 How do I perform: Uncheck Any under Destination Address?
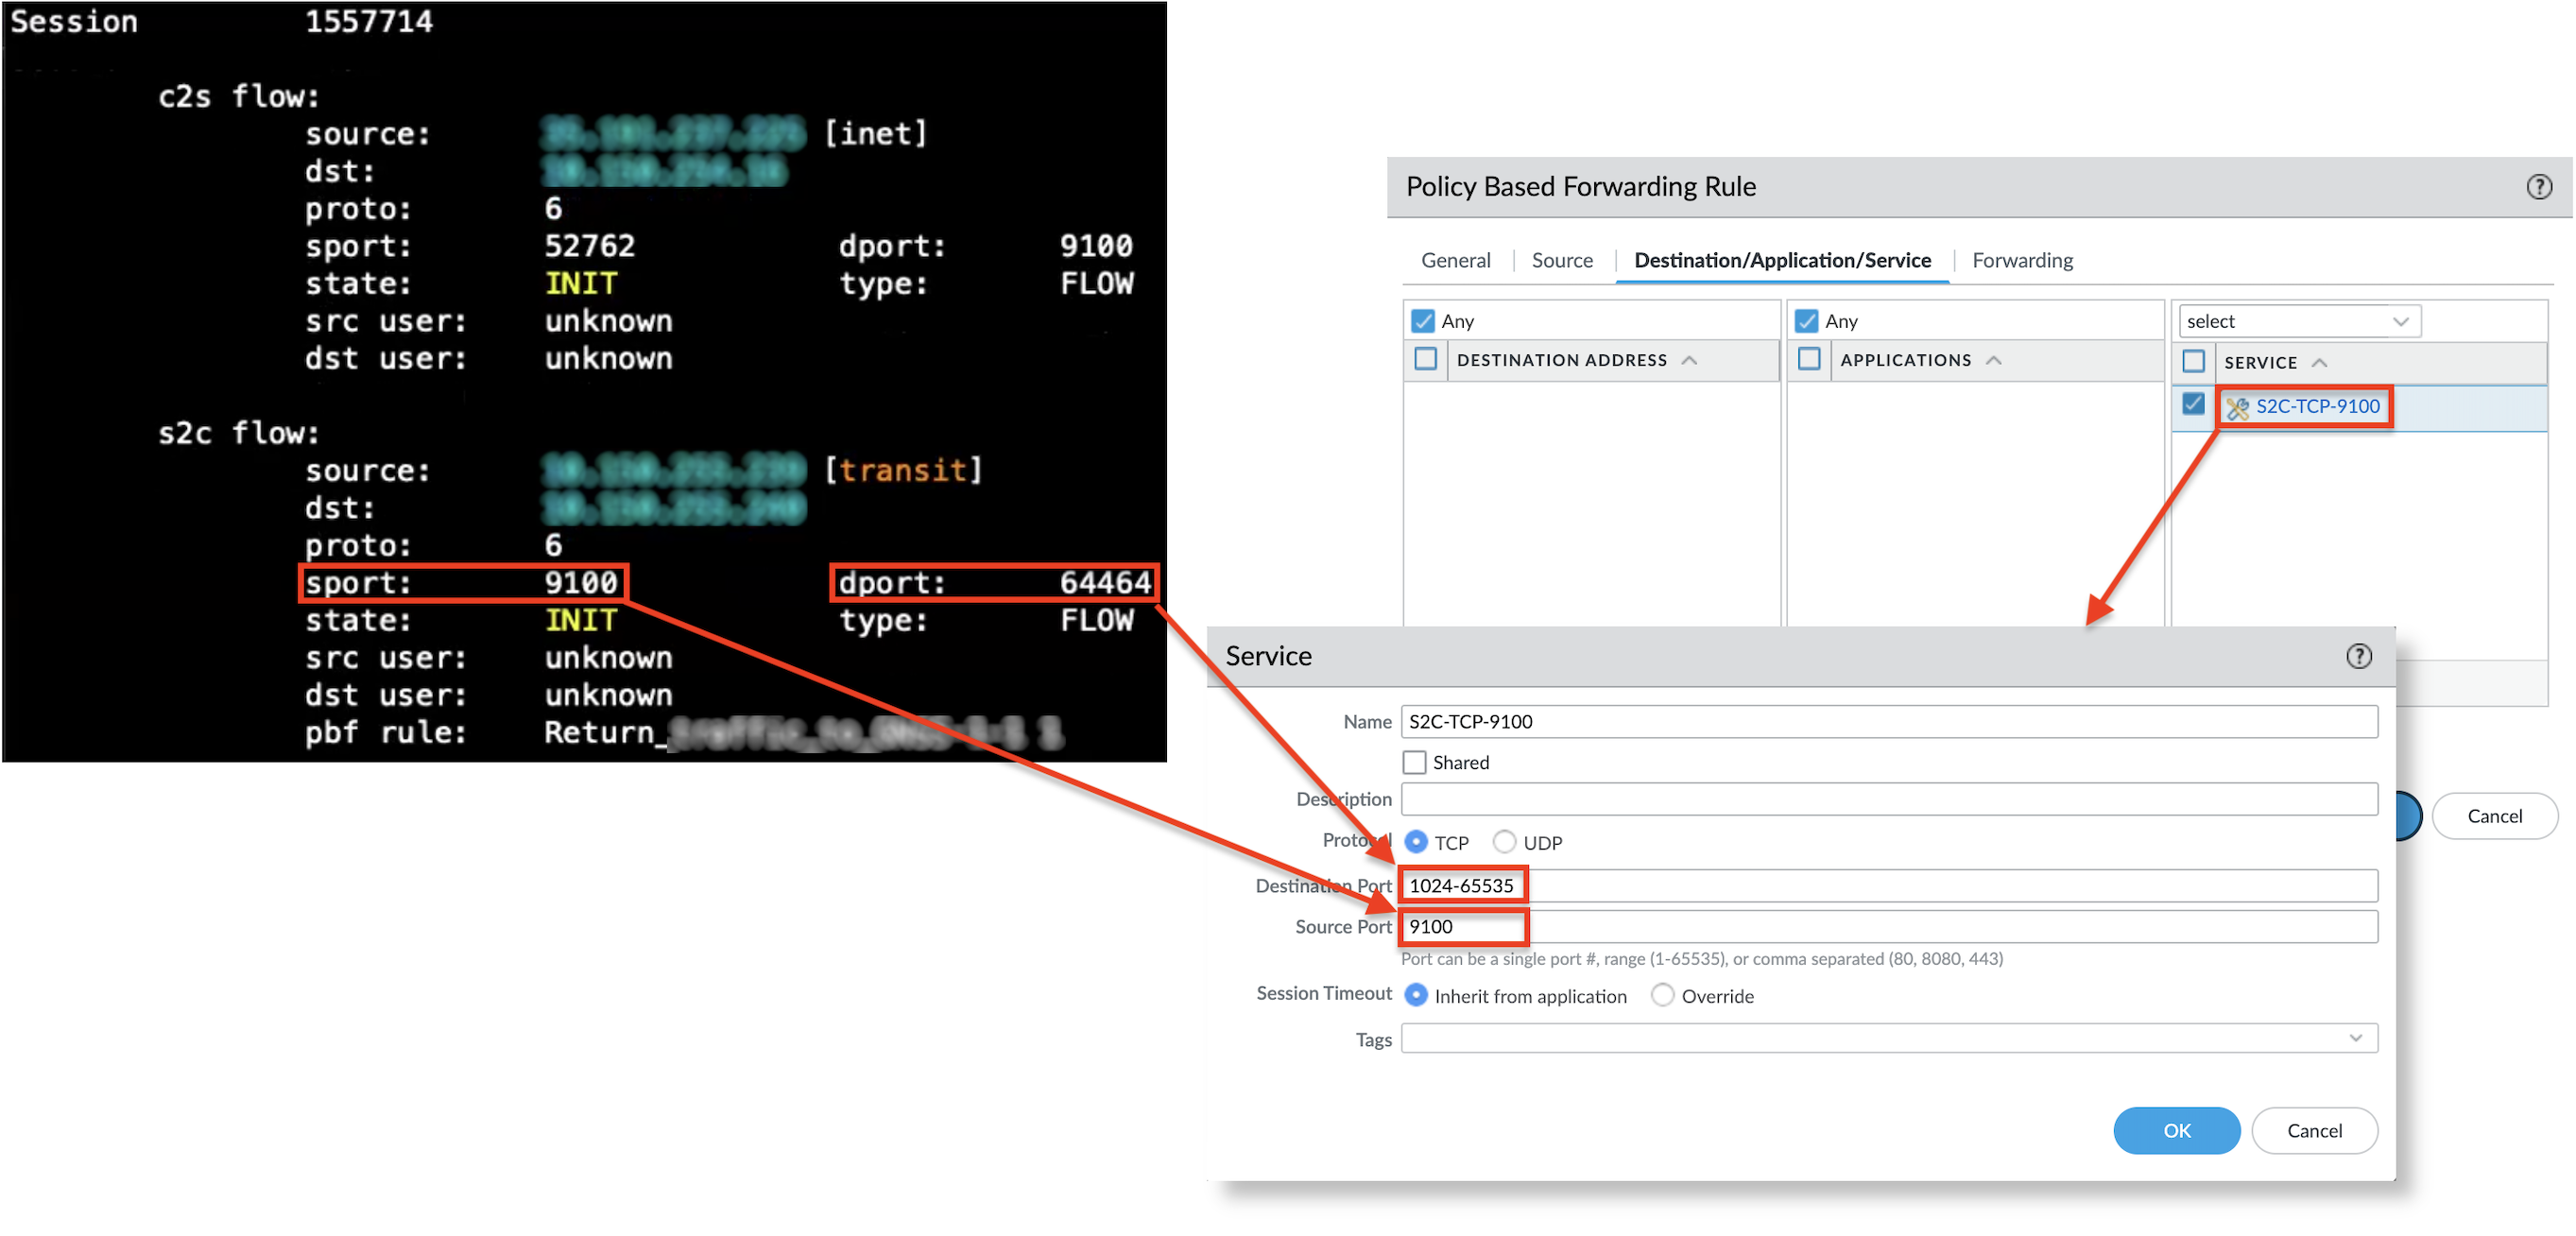[1423, 320]
